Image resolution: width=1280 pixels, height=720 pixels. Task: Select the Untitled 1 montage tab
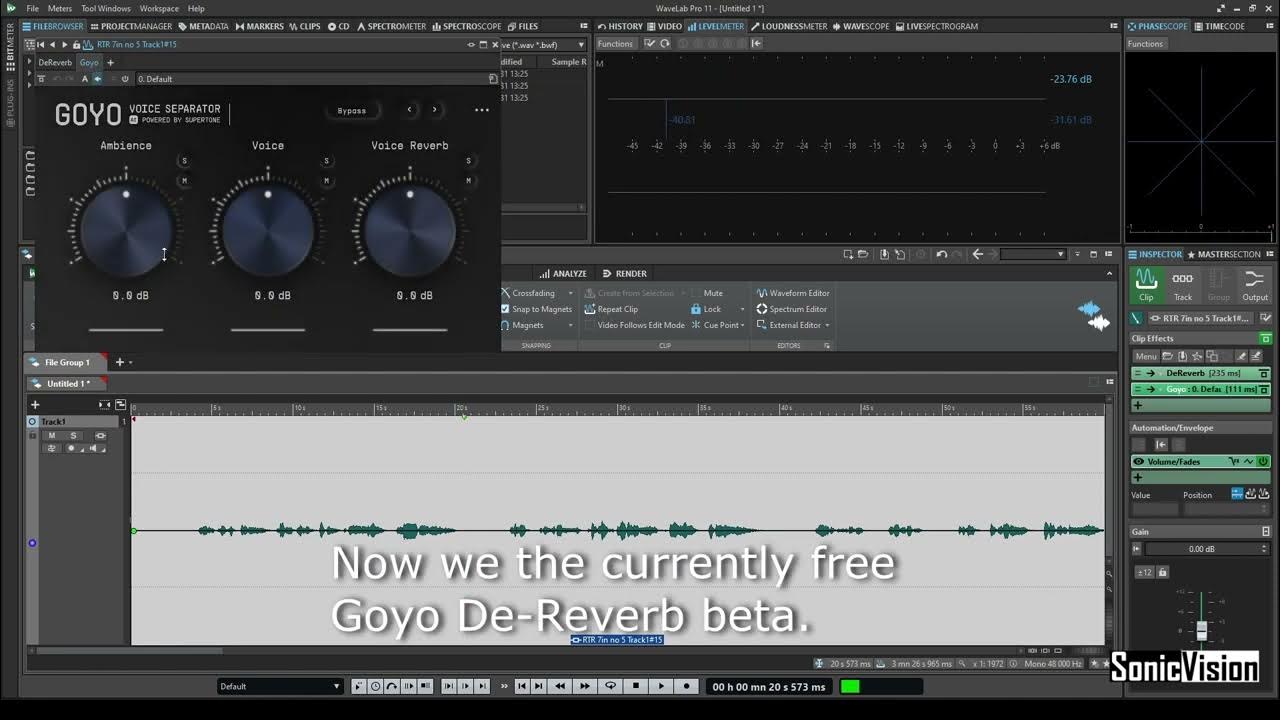pos(67,384)
